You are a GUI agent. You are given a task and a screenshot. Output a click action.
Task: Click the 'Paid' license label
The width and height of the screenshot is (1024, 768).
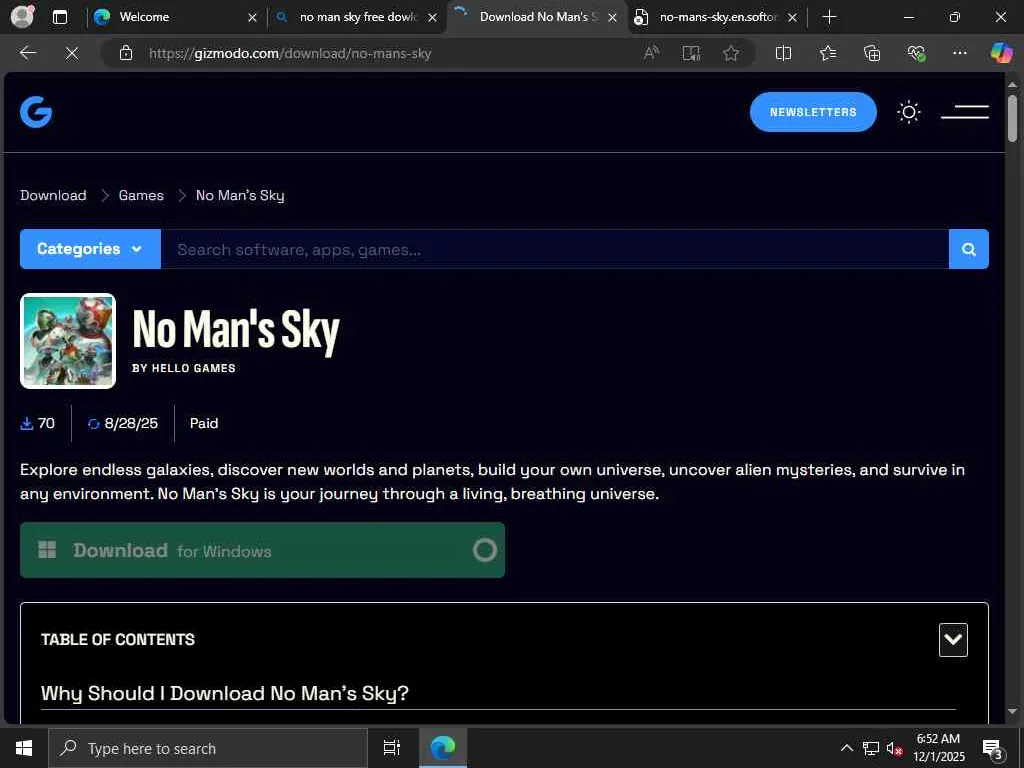coord(204,423)
